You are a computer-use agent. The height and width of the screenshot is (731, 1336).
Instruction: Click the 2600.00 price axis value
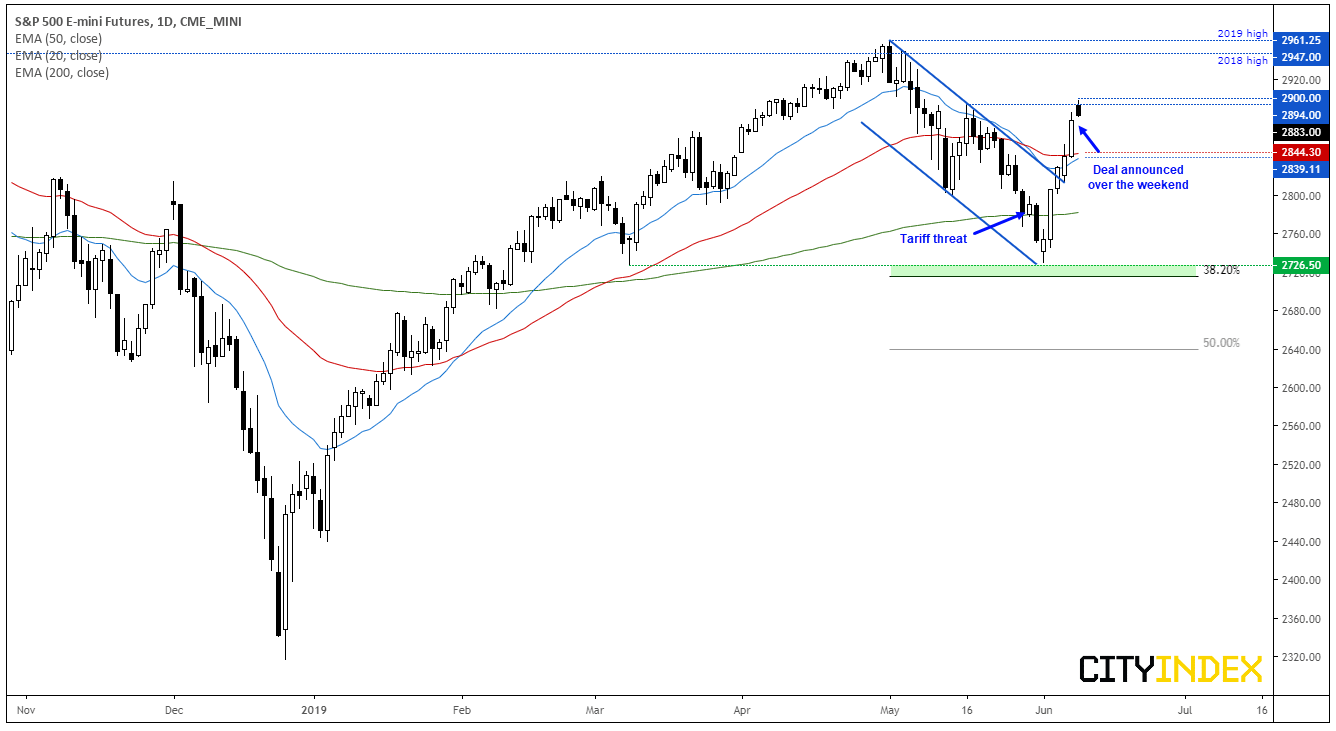click(x=1301, y=388)
